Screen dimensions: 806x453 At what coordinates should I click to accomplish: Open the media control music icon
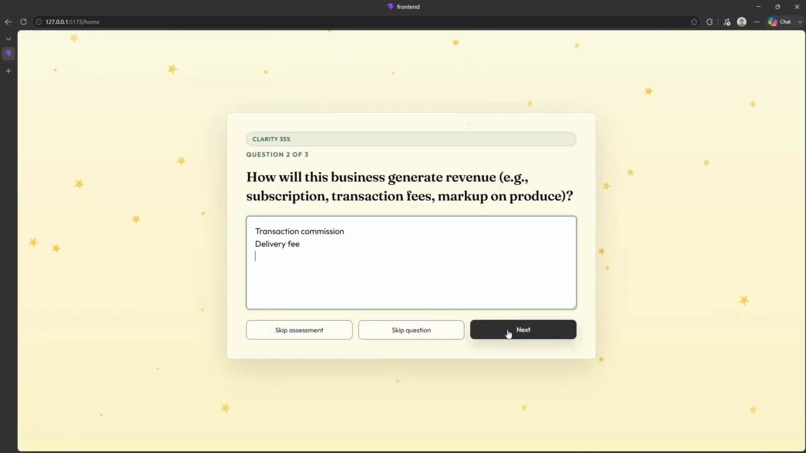coord(726,22)
